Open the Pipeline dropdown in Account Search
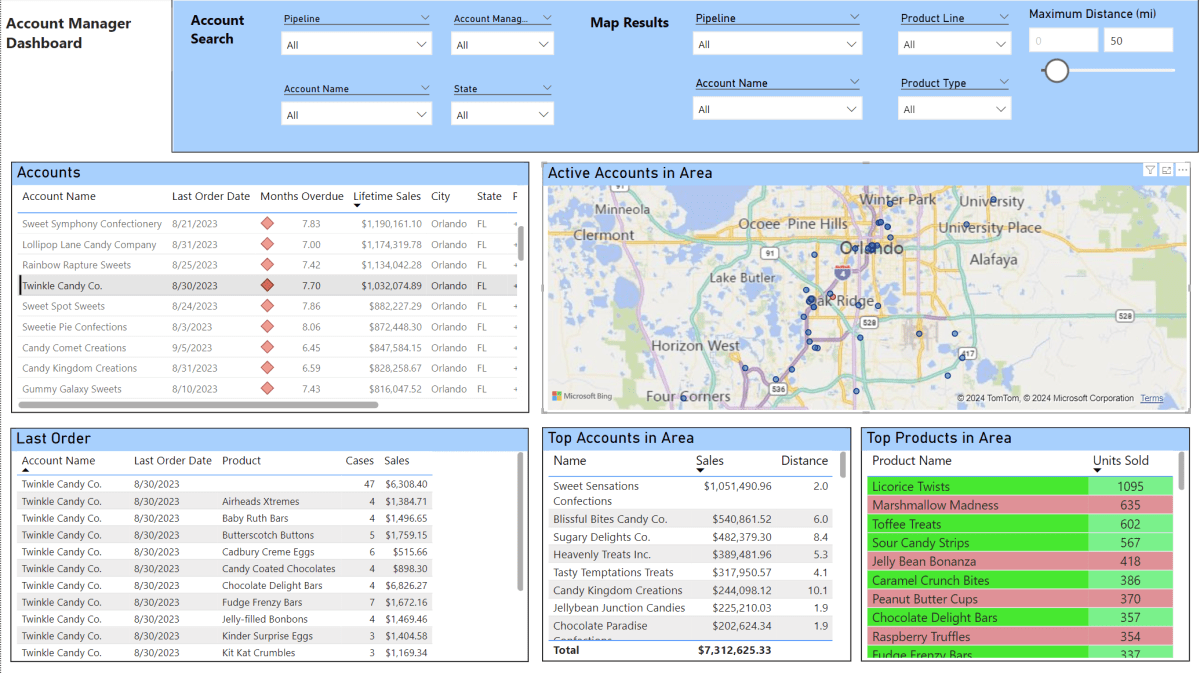Screen dimensions: 1200x673 pyautogui.click(x=356, y=43)
